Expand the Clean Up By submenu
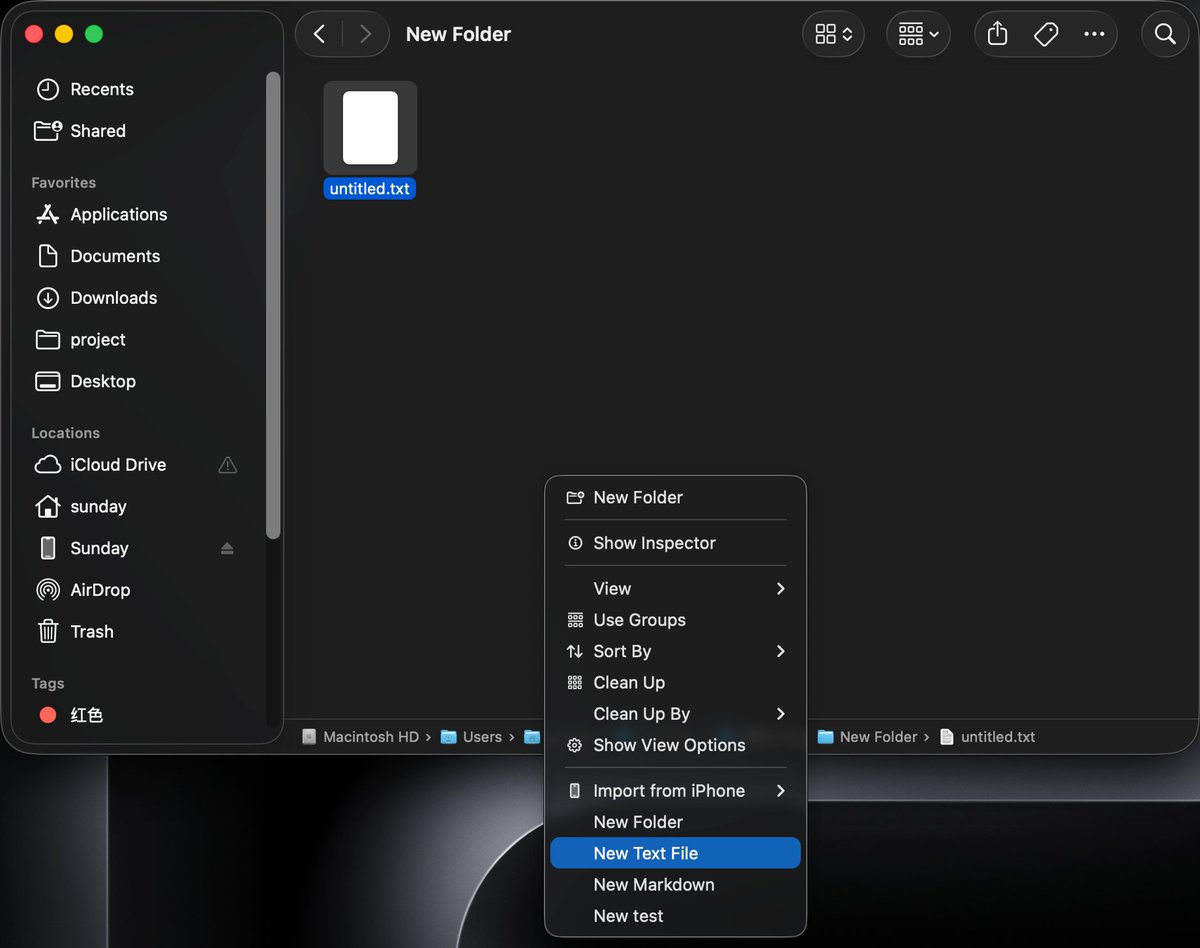The height and width of the screenshot is (948, 1200). tap(676, 714)
